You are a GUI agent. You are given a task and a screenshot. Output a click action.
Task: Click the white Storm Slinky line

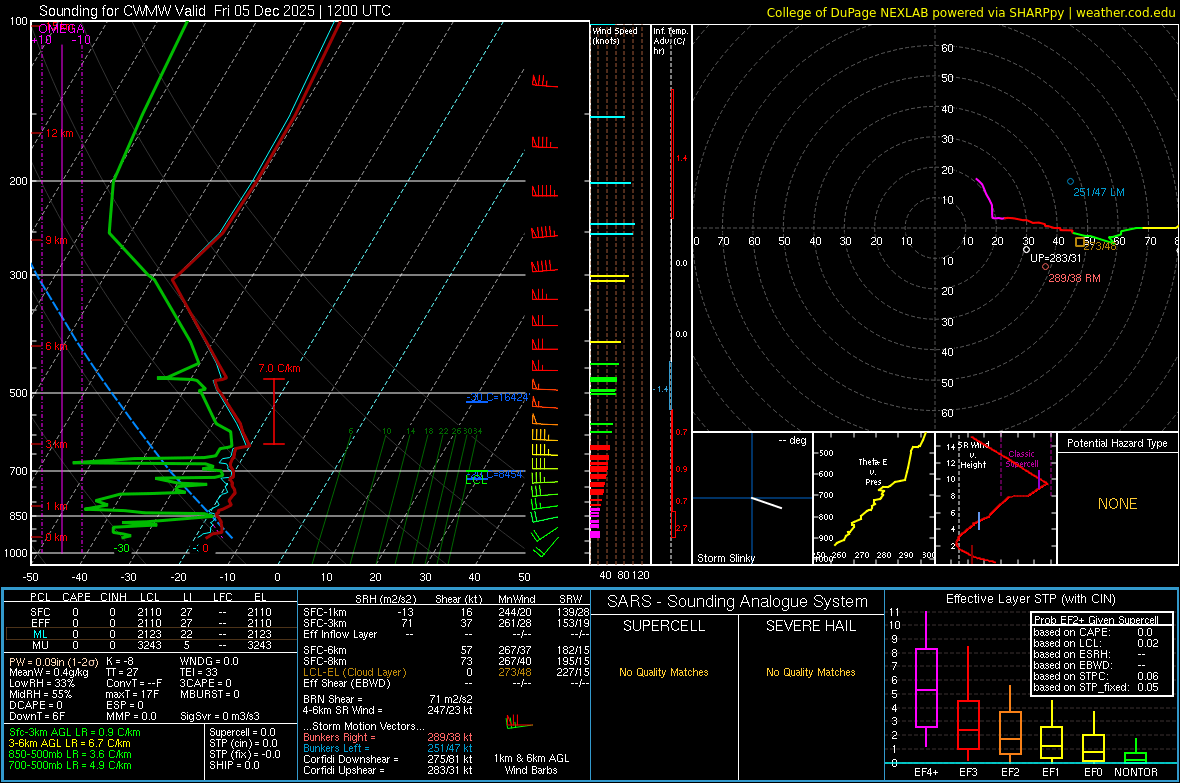pyautogui.click(x=767, y=503)
